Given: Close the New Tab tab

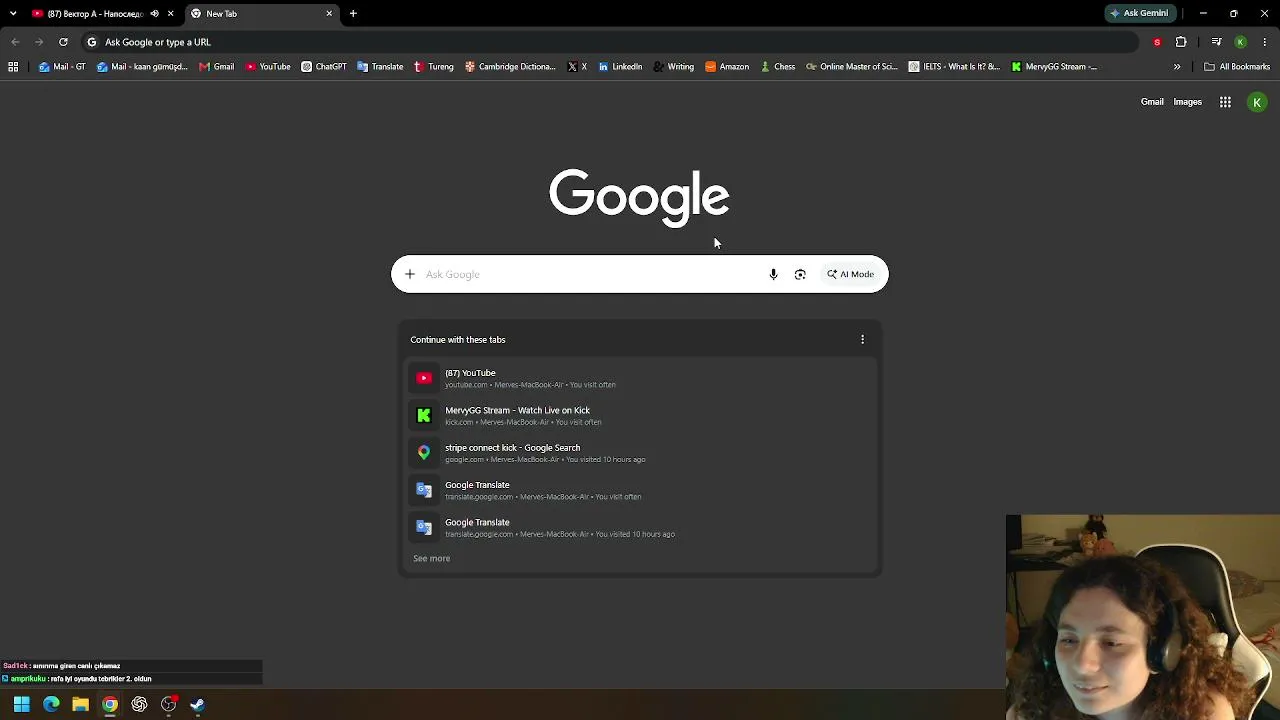Looking at the screenshot, I should pos(329,14).
